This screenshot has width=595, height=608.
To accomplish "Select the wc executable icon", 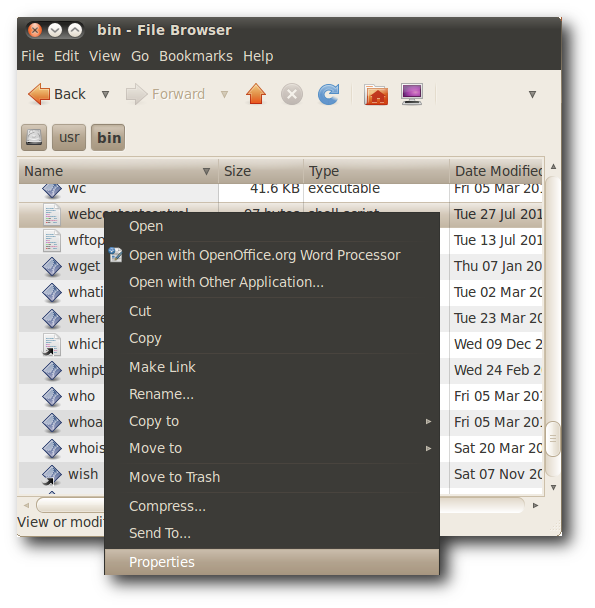I will 52,190.
